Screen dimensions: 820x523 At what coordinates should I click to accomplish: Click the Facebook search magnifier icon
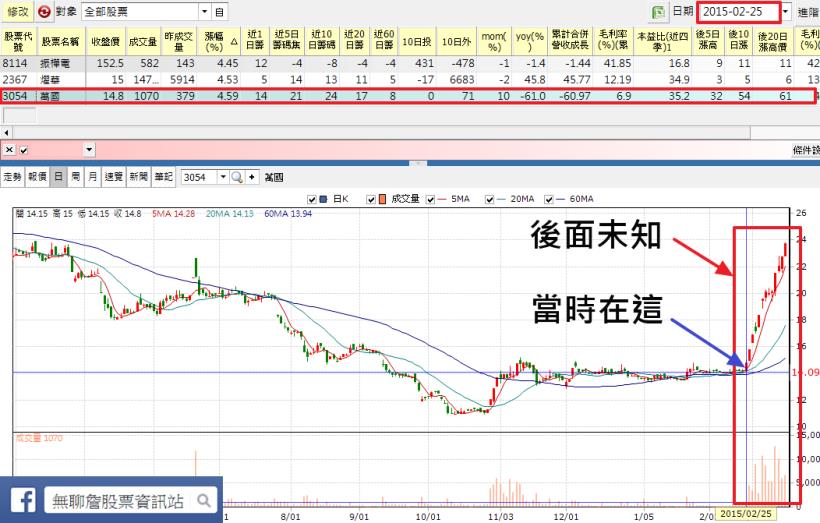click(203, 501)
